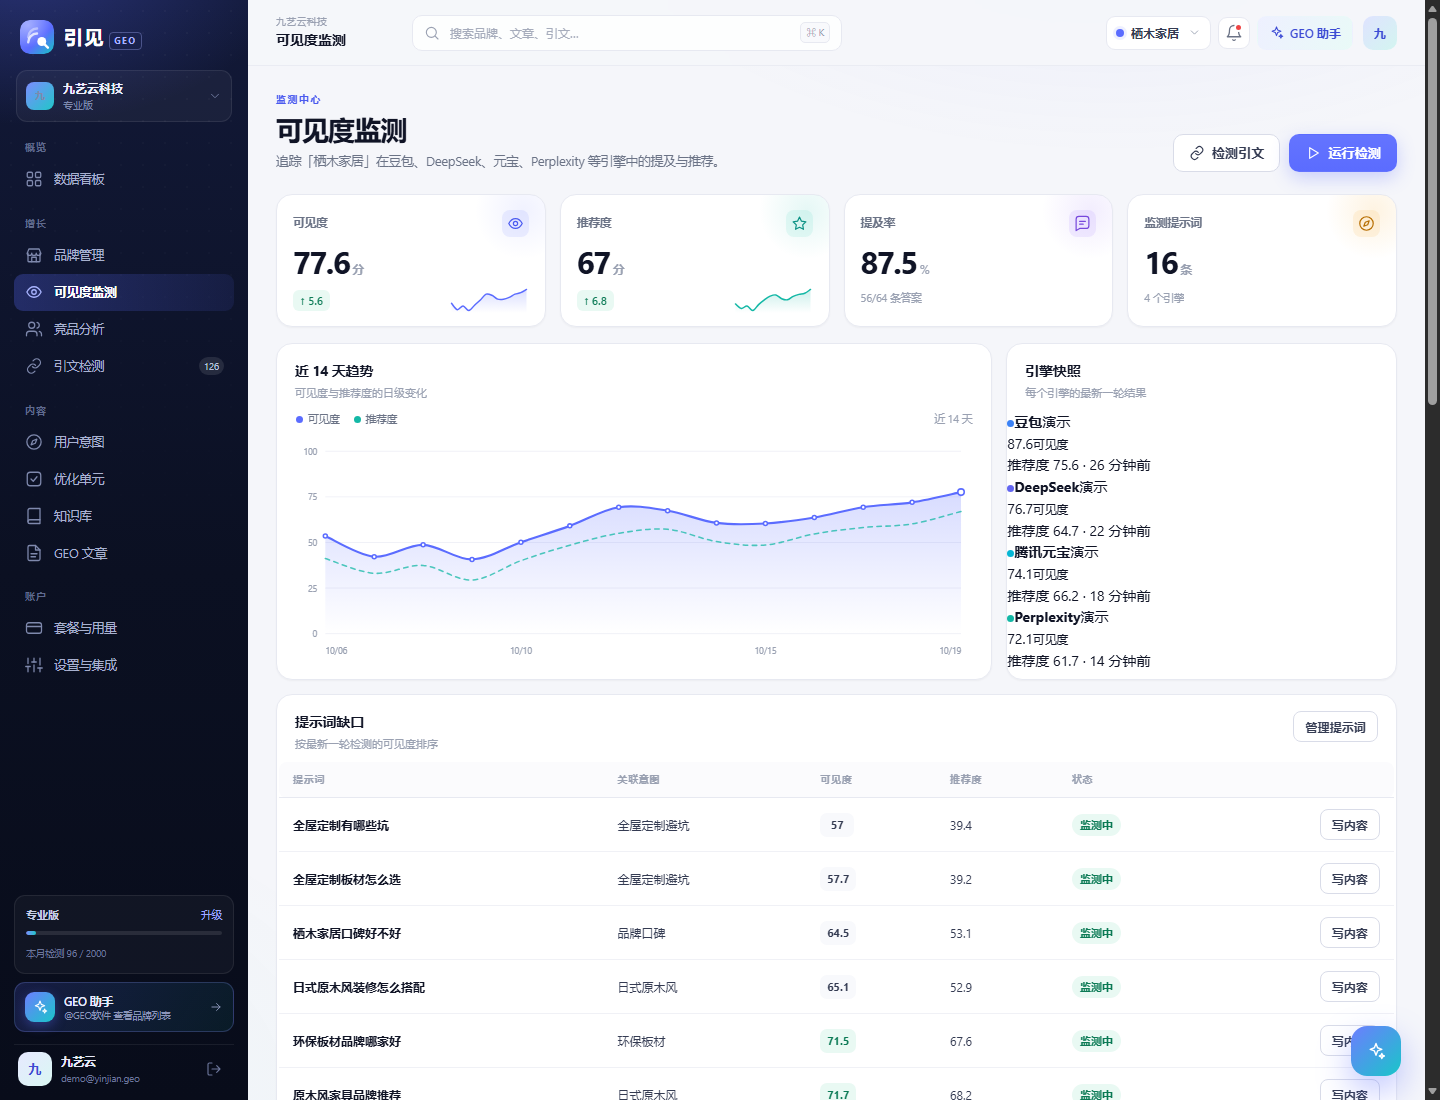Open the GEO 助手 sidebar card
Screen dimensions: 1440x1100
tap(124, 1007)
